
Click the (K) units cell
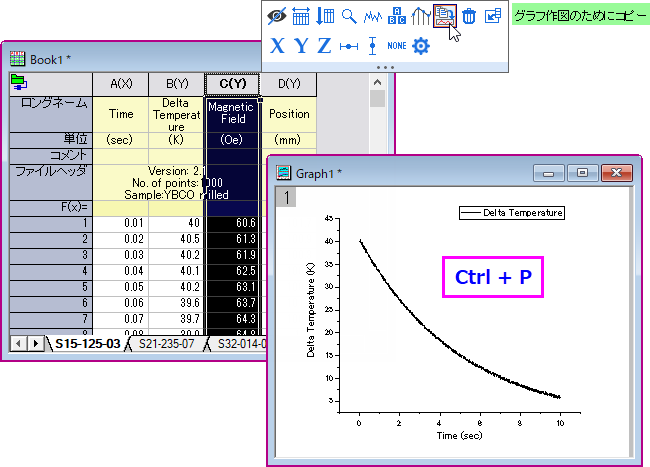coord(177,140)
